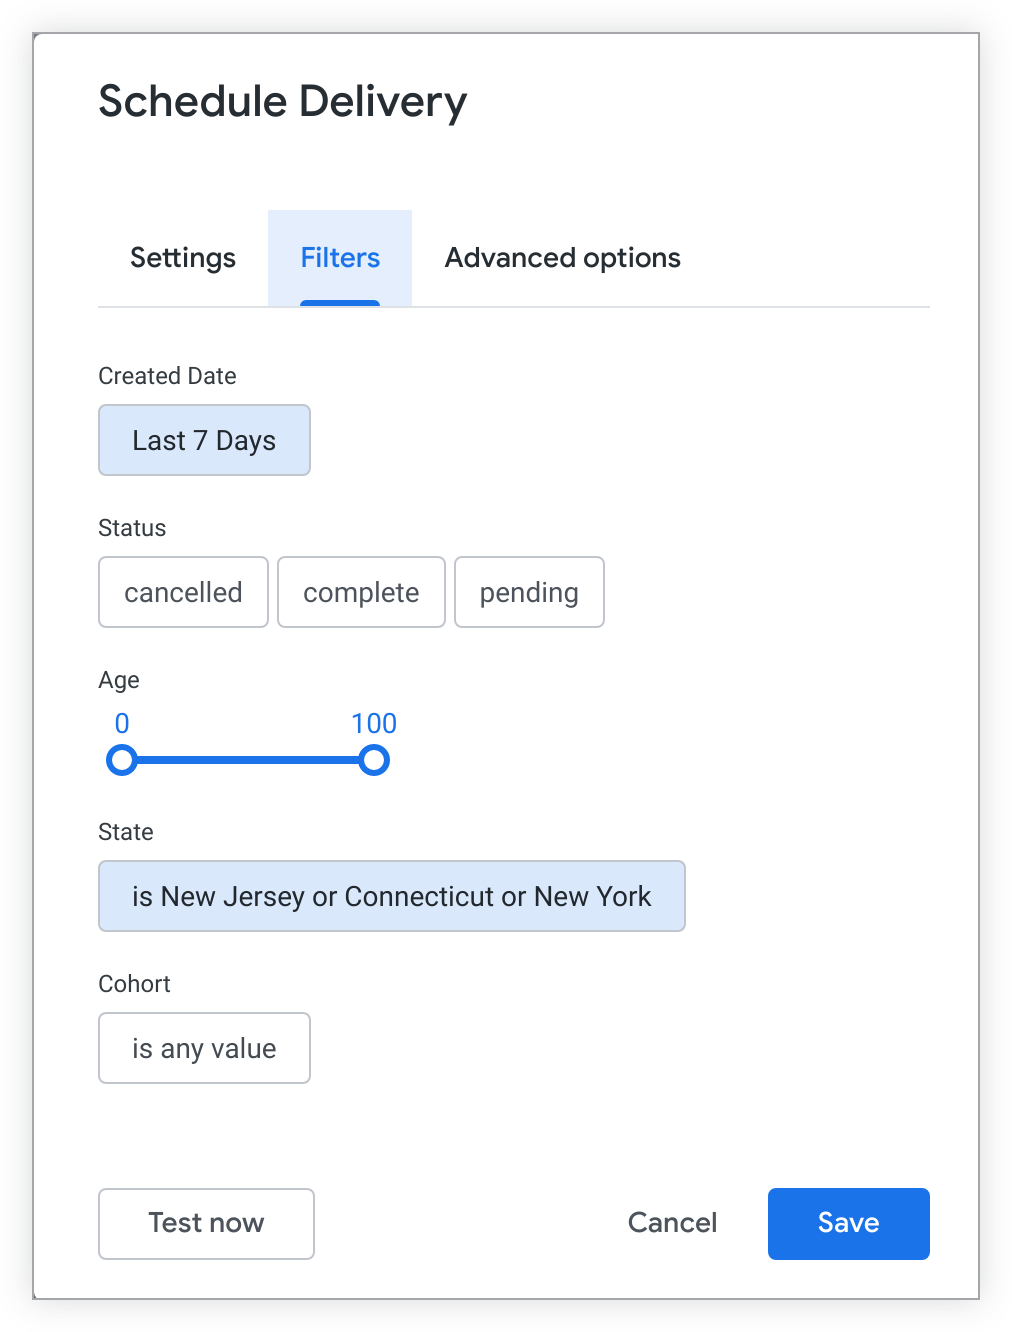Save the delivery schedule
The height and width of the screenshot is (1332, 1012).
click(x=848, y=1223)
